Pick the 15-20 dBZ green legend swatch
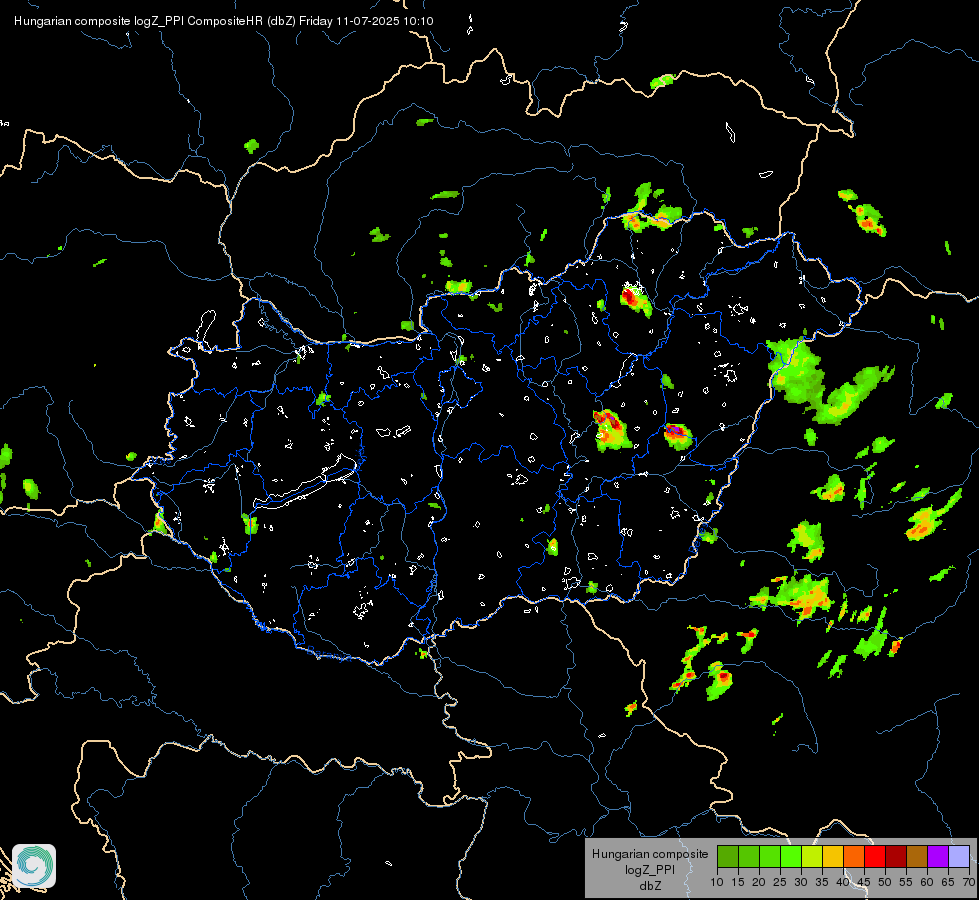This screenshot has width=979, height=900. (x=749, y=856)
